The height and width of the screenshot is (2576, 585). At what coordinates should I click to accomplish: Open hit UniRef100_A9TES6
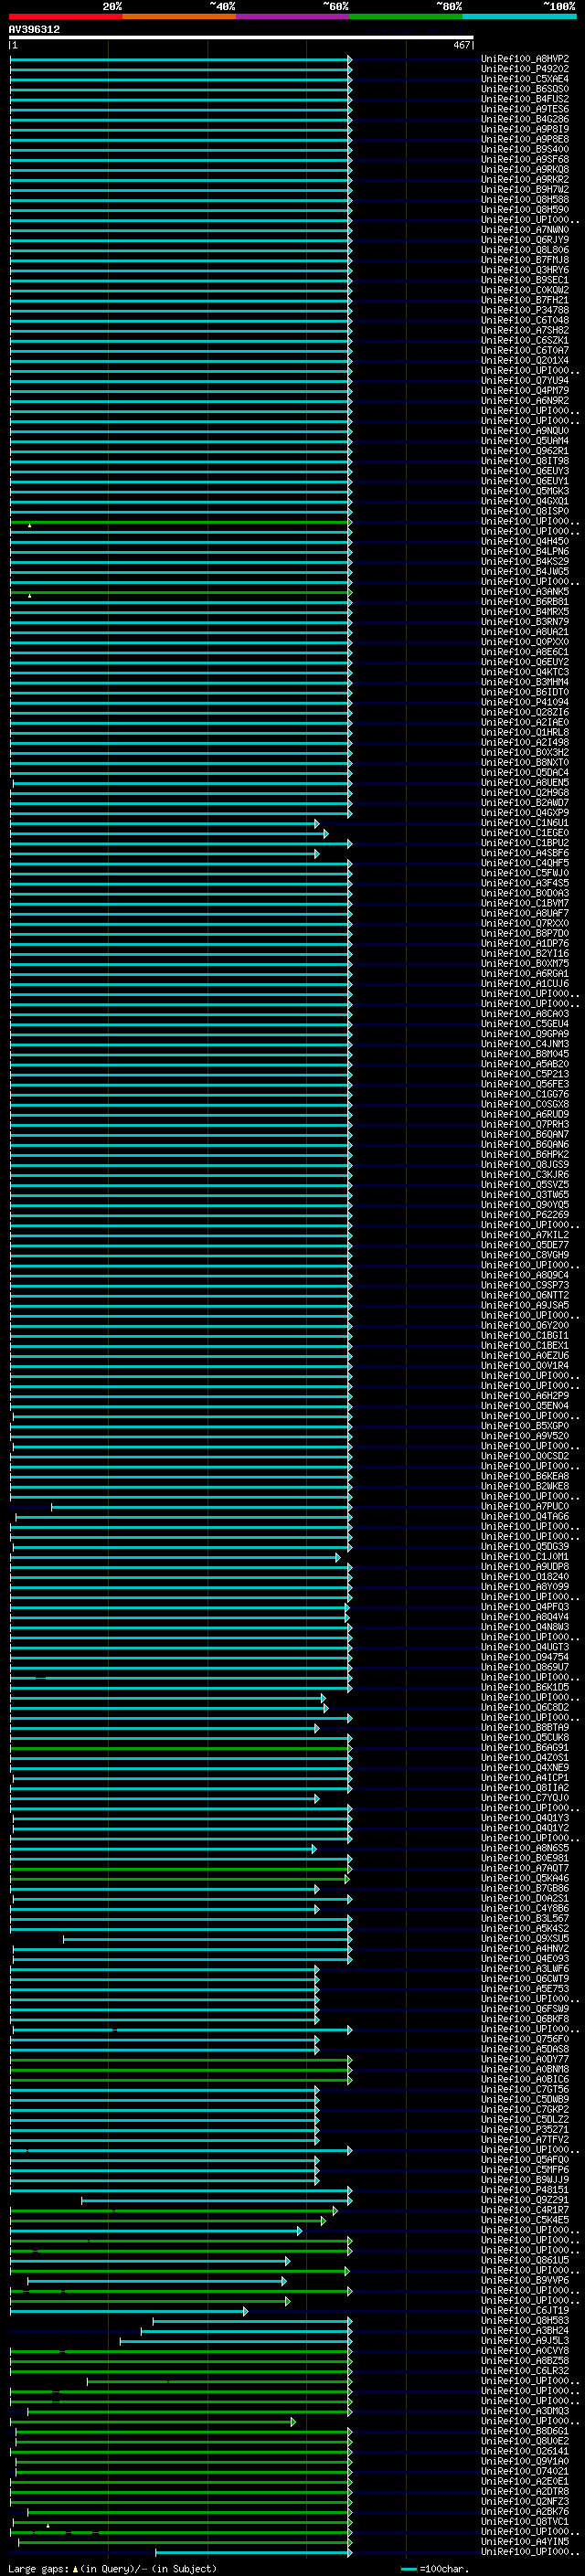[x=525, y=109]
